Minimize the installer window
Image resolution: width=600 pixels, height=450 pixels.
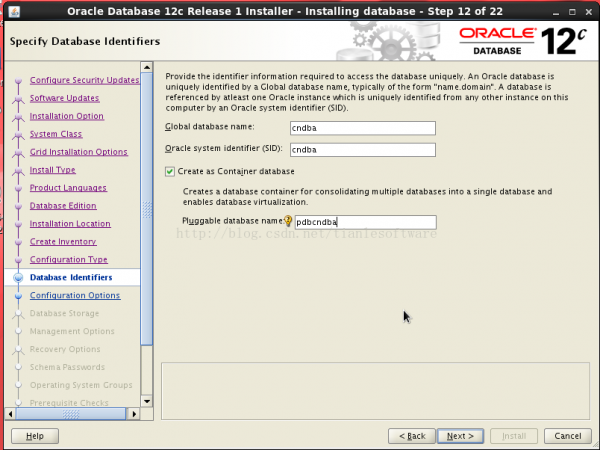pos(556,12)
